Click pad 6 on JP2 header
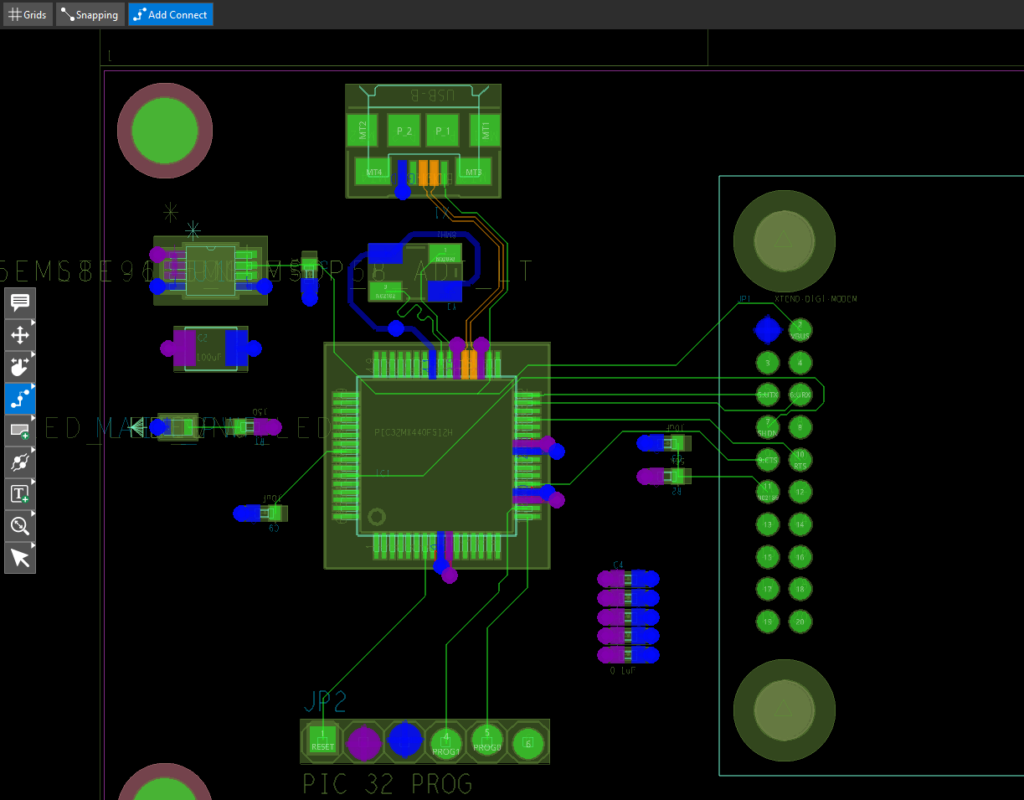Viewport: 1024px width, 800px height. [x=528, y=743]
